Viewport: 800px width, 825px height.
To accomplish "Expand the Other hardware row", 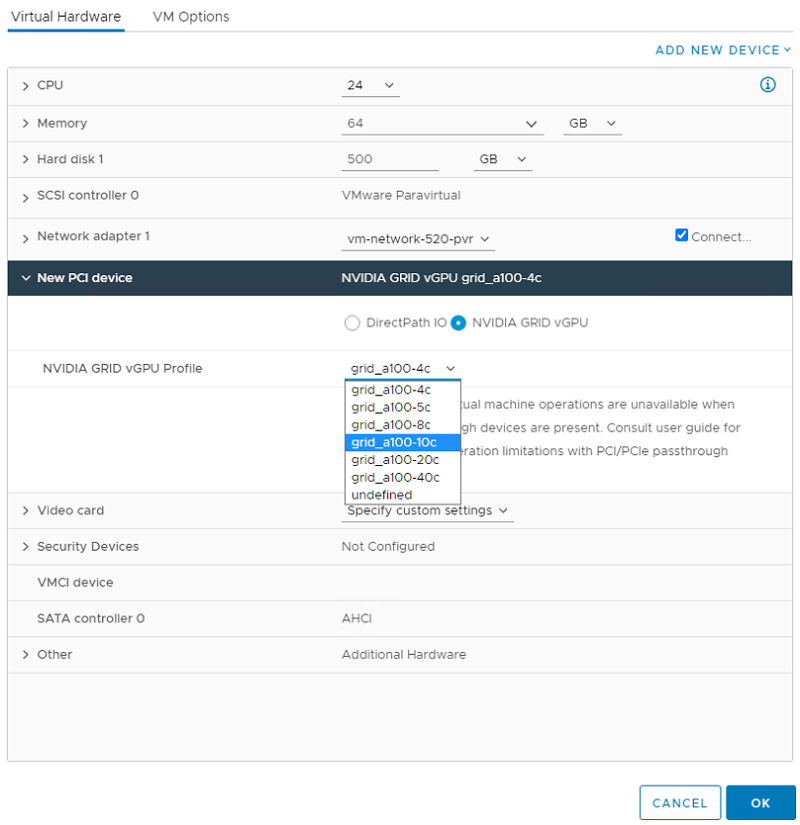I will [x=25, y=655].
